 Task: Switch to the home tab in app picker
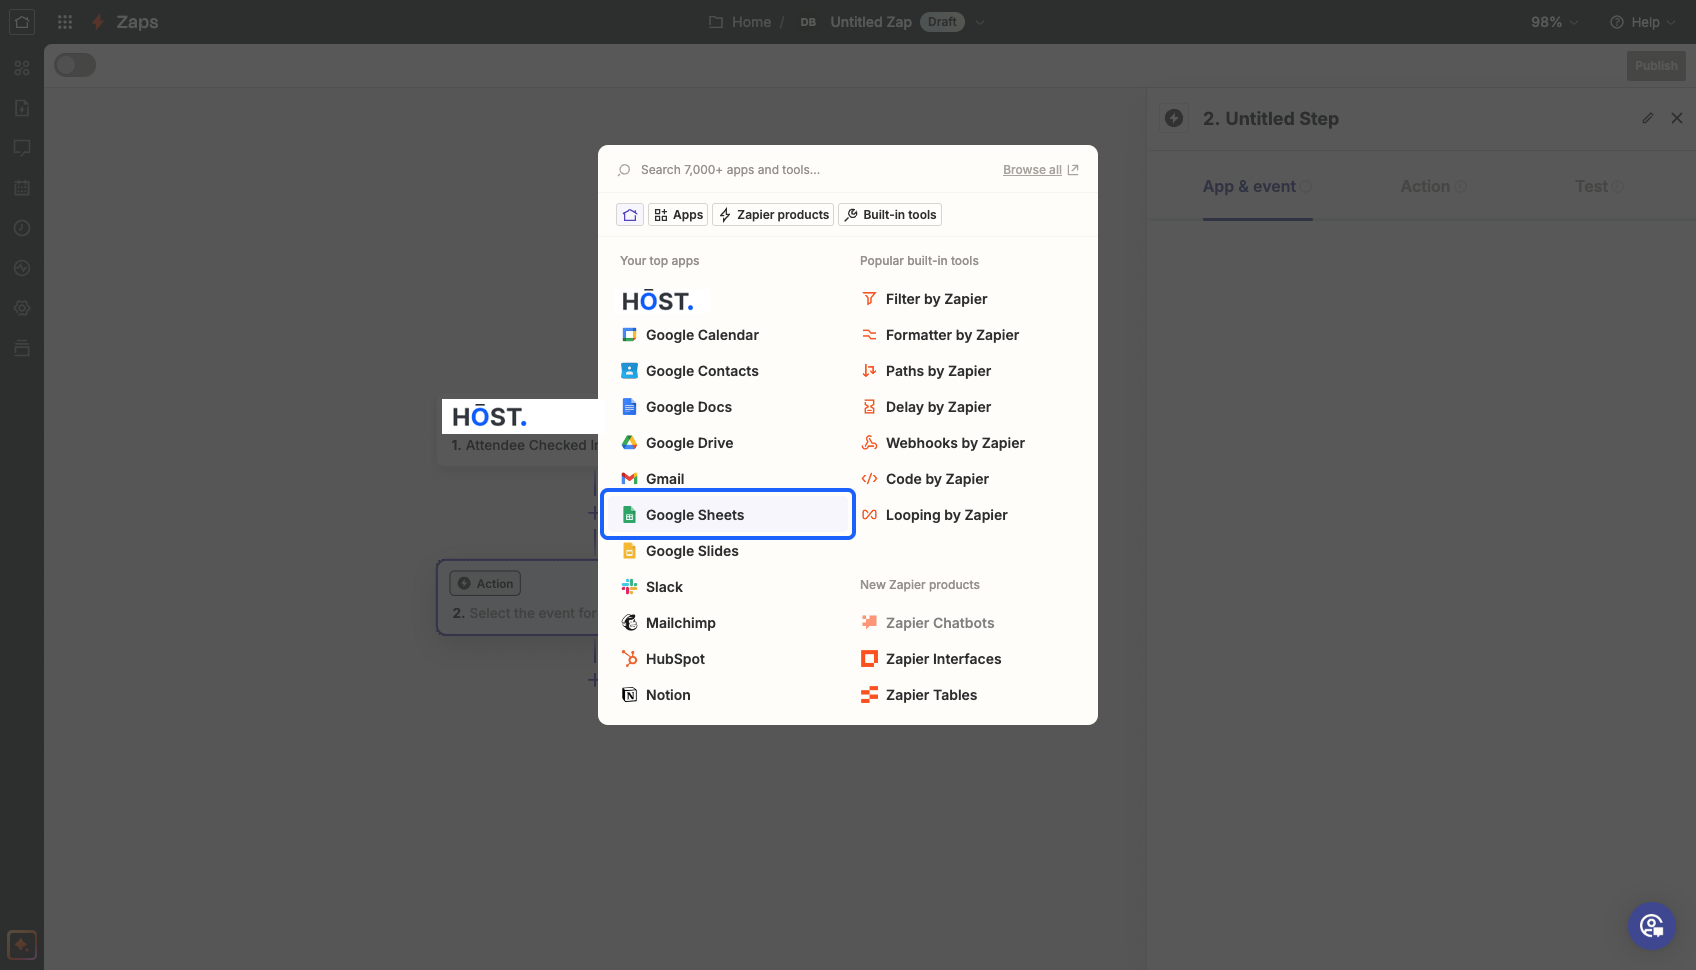[x=630, y=215]
